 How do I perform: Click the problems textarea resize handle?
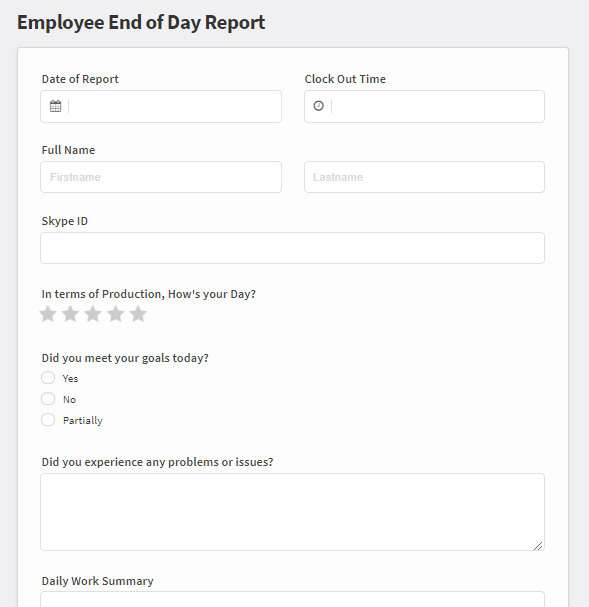tap(538, 546)
